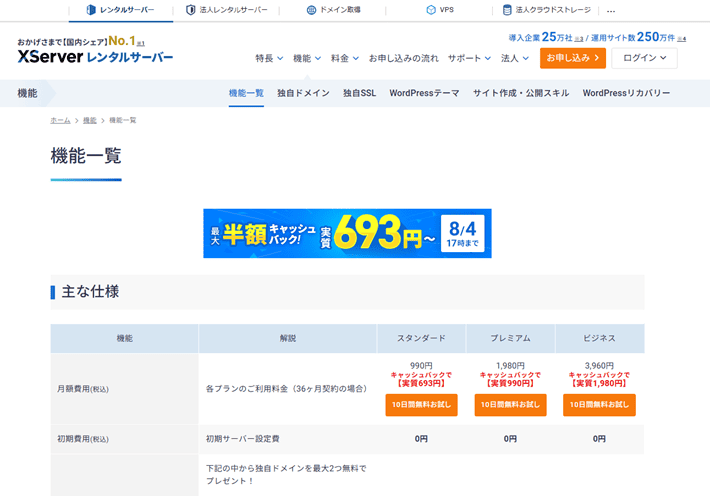This screenshot has height=496, width=710.
Task: Click the レンタルサーバー server icon
Action: point(91,10)
